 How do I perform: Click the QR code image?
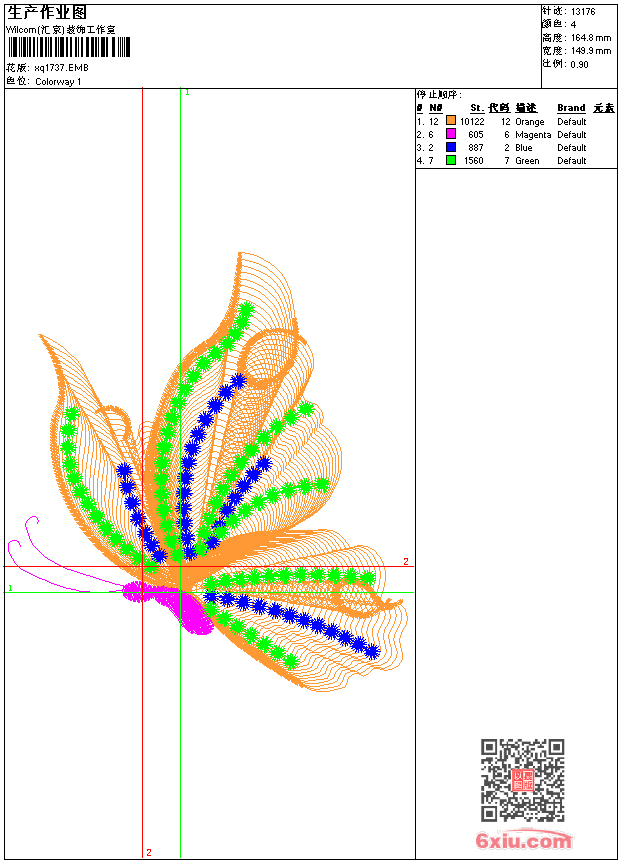[x=523, y=780]
